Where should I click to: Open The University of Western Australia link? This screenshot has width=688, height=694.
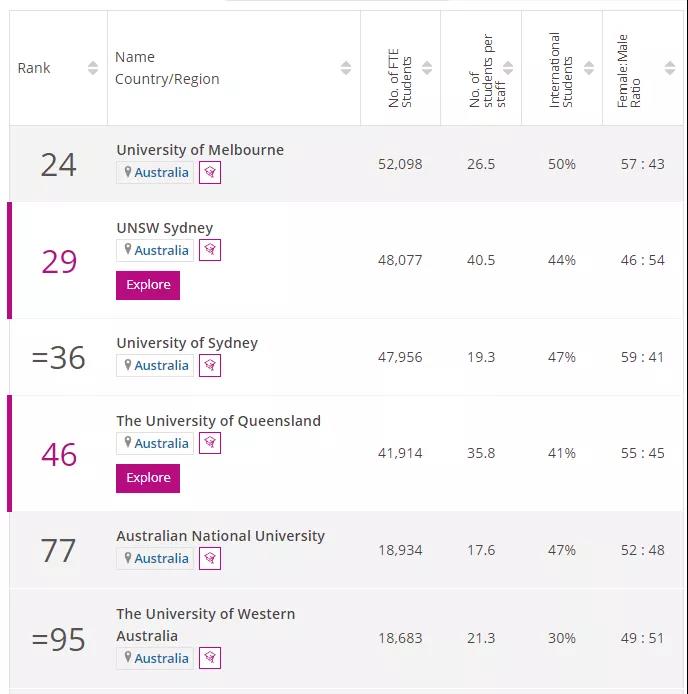[x=205, y=614]
